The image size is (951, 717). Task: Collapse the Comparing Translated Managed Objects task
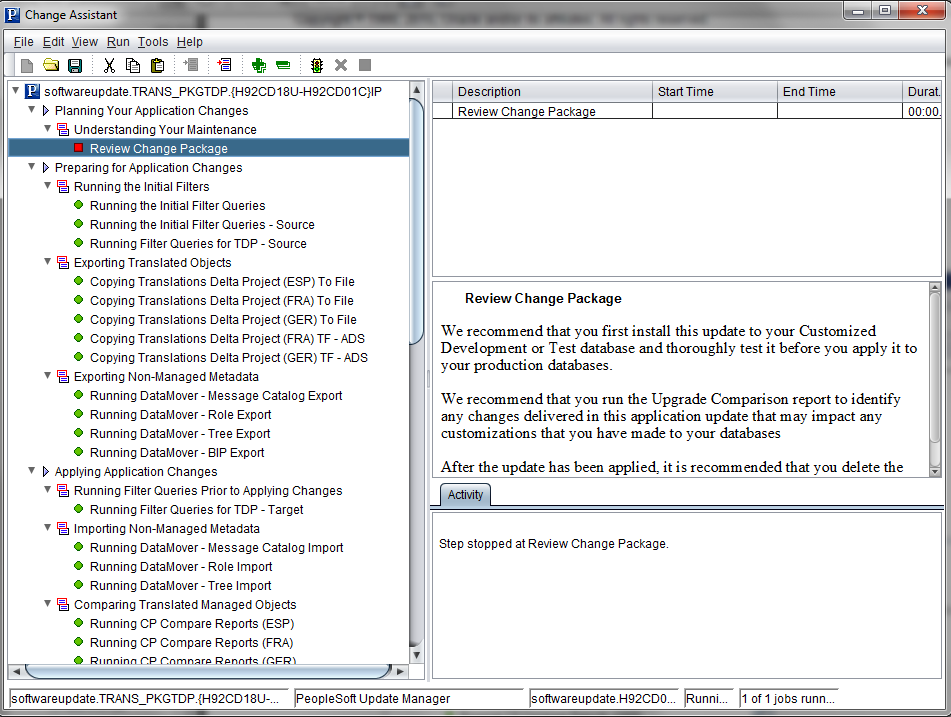pyautogui.click(x=47, y=604)
